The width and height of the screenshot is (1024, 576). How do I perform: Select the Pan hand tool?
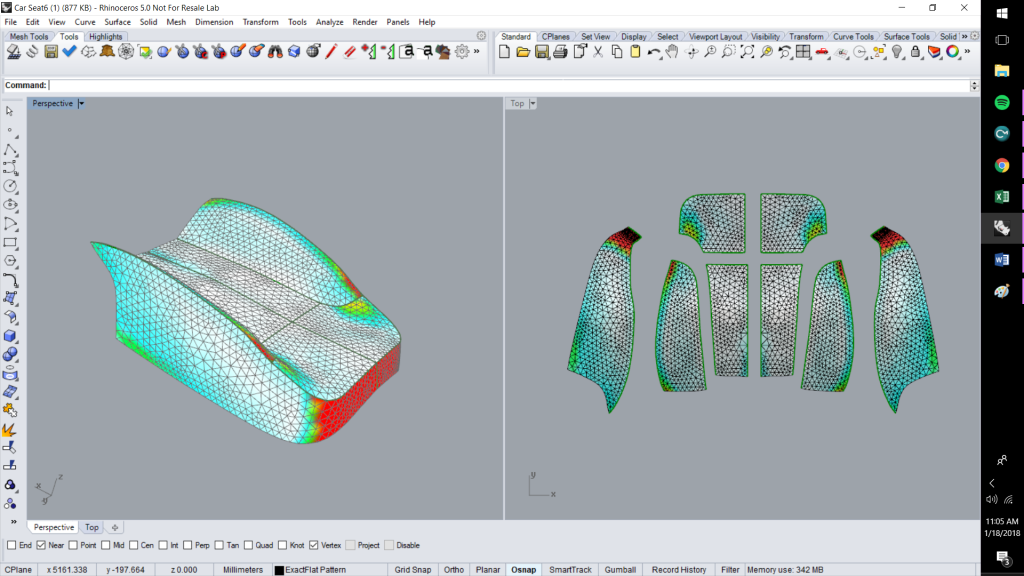point(672,52)
